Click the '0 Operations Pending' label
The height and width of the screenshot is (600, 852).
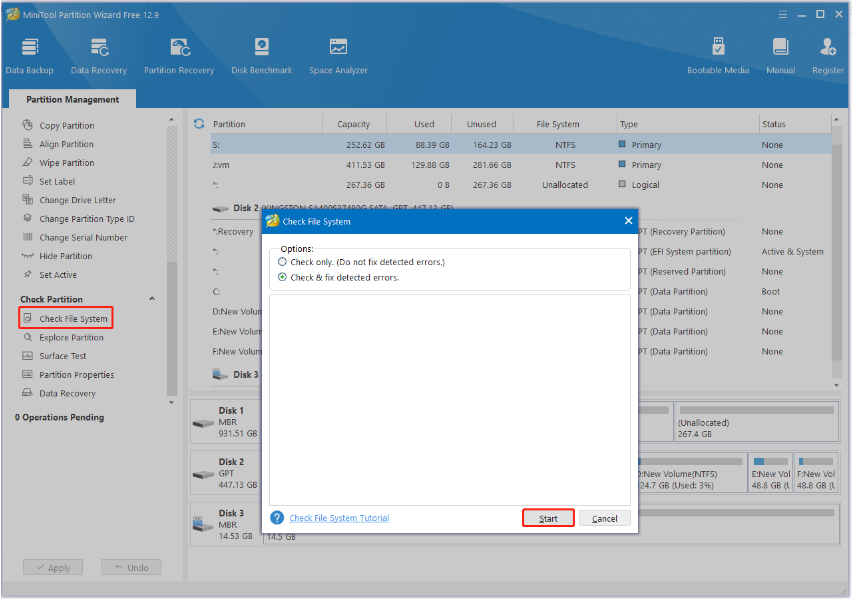tap(59, 417)
